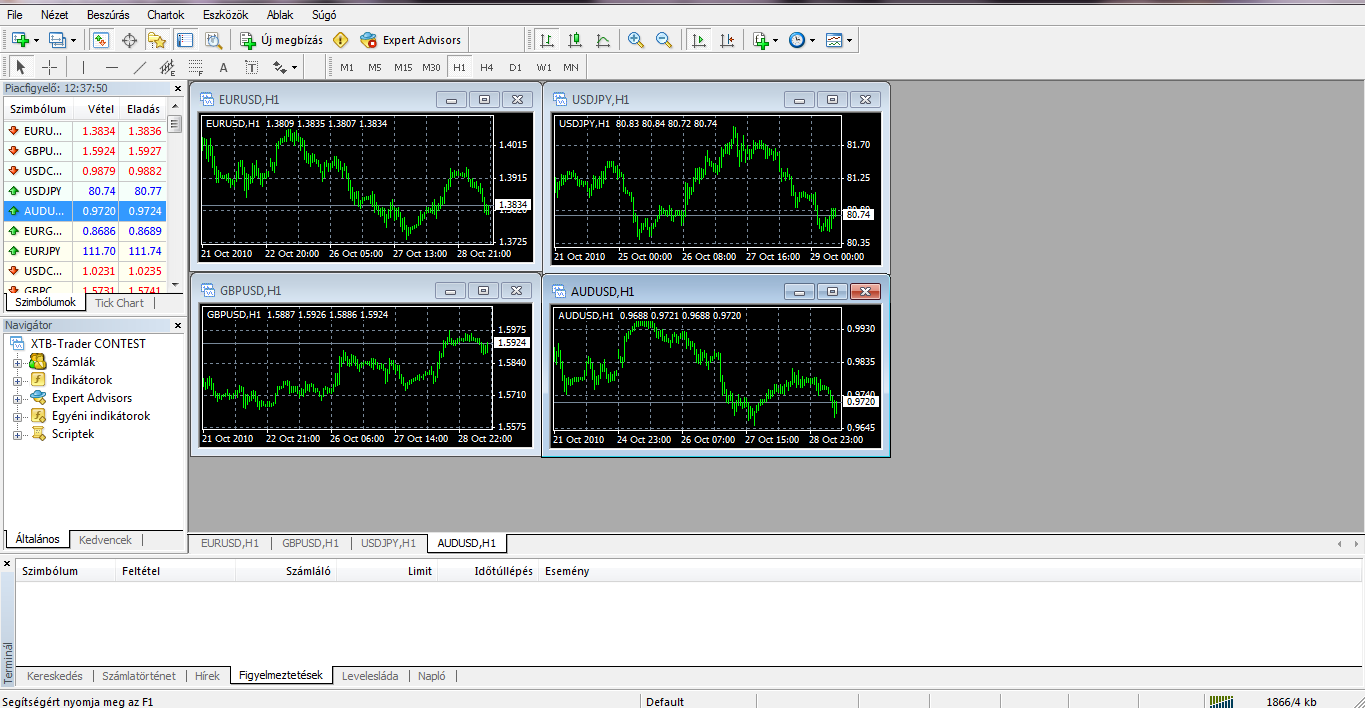Image resolution: width=1365 pixels, height=708 pixels.
Task: Select the trendline drawing tool
Action: (140, 67)
